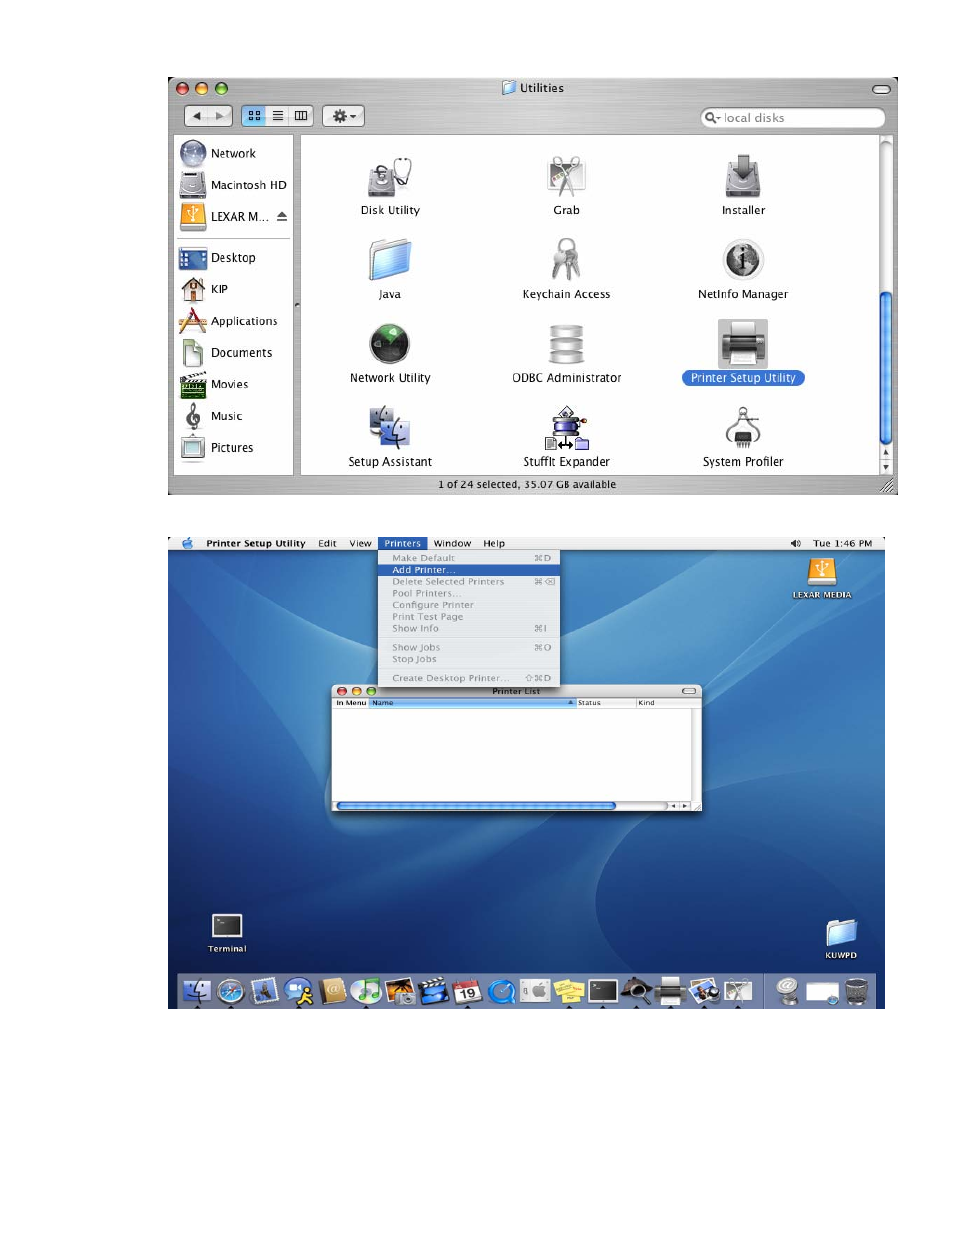
Task: Open iChat from the Dock
Action: (299, 991)
